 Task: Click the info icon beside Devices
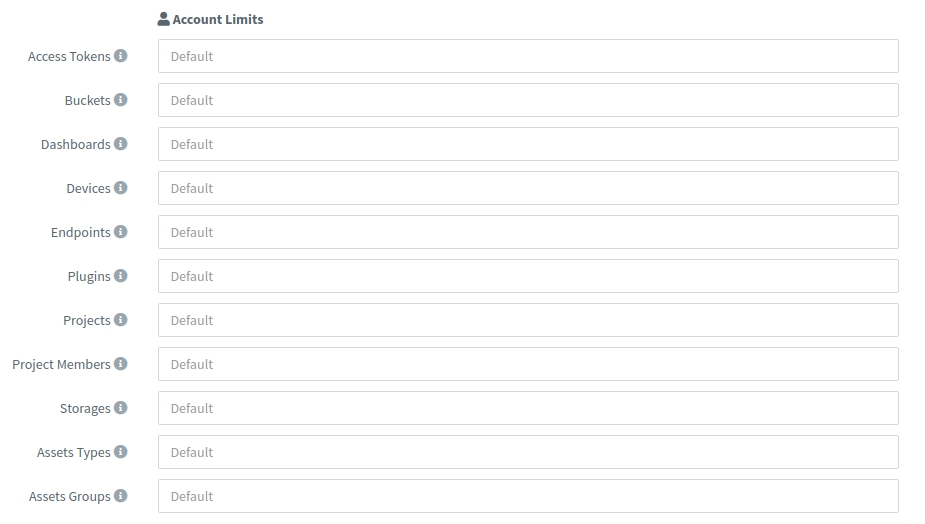point(121,188)
